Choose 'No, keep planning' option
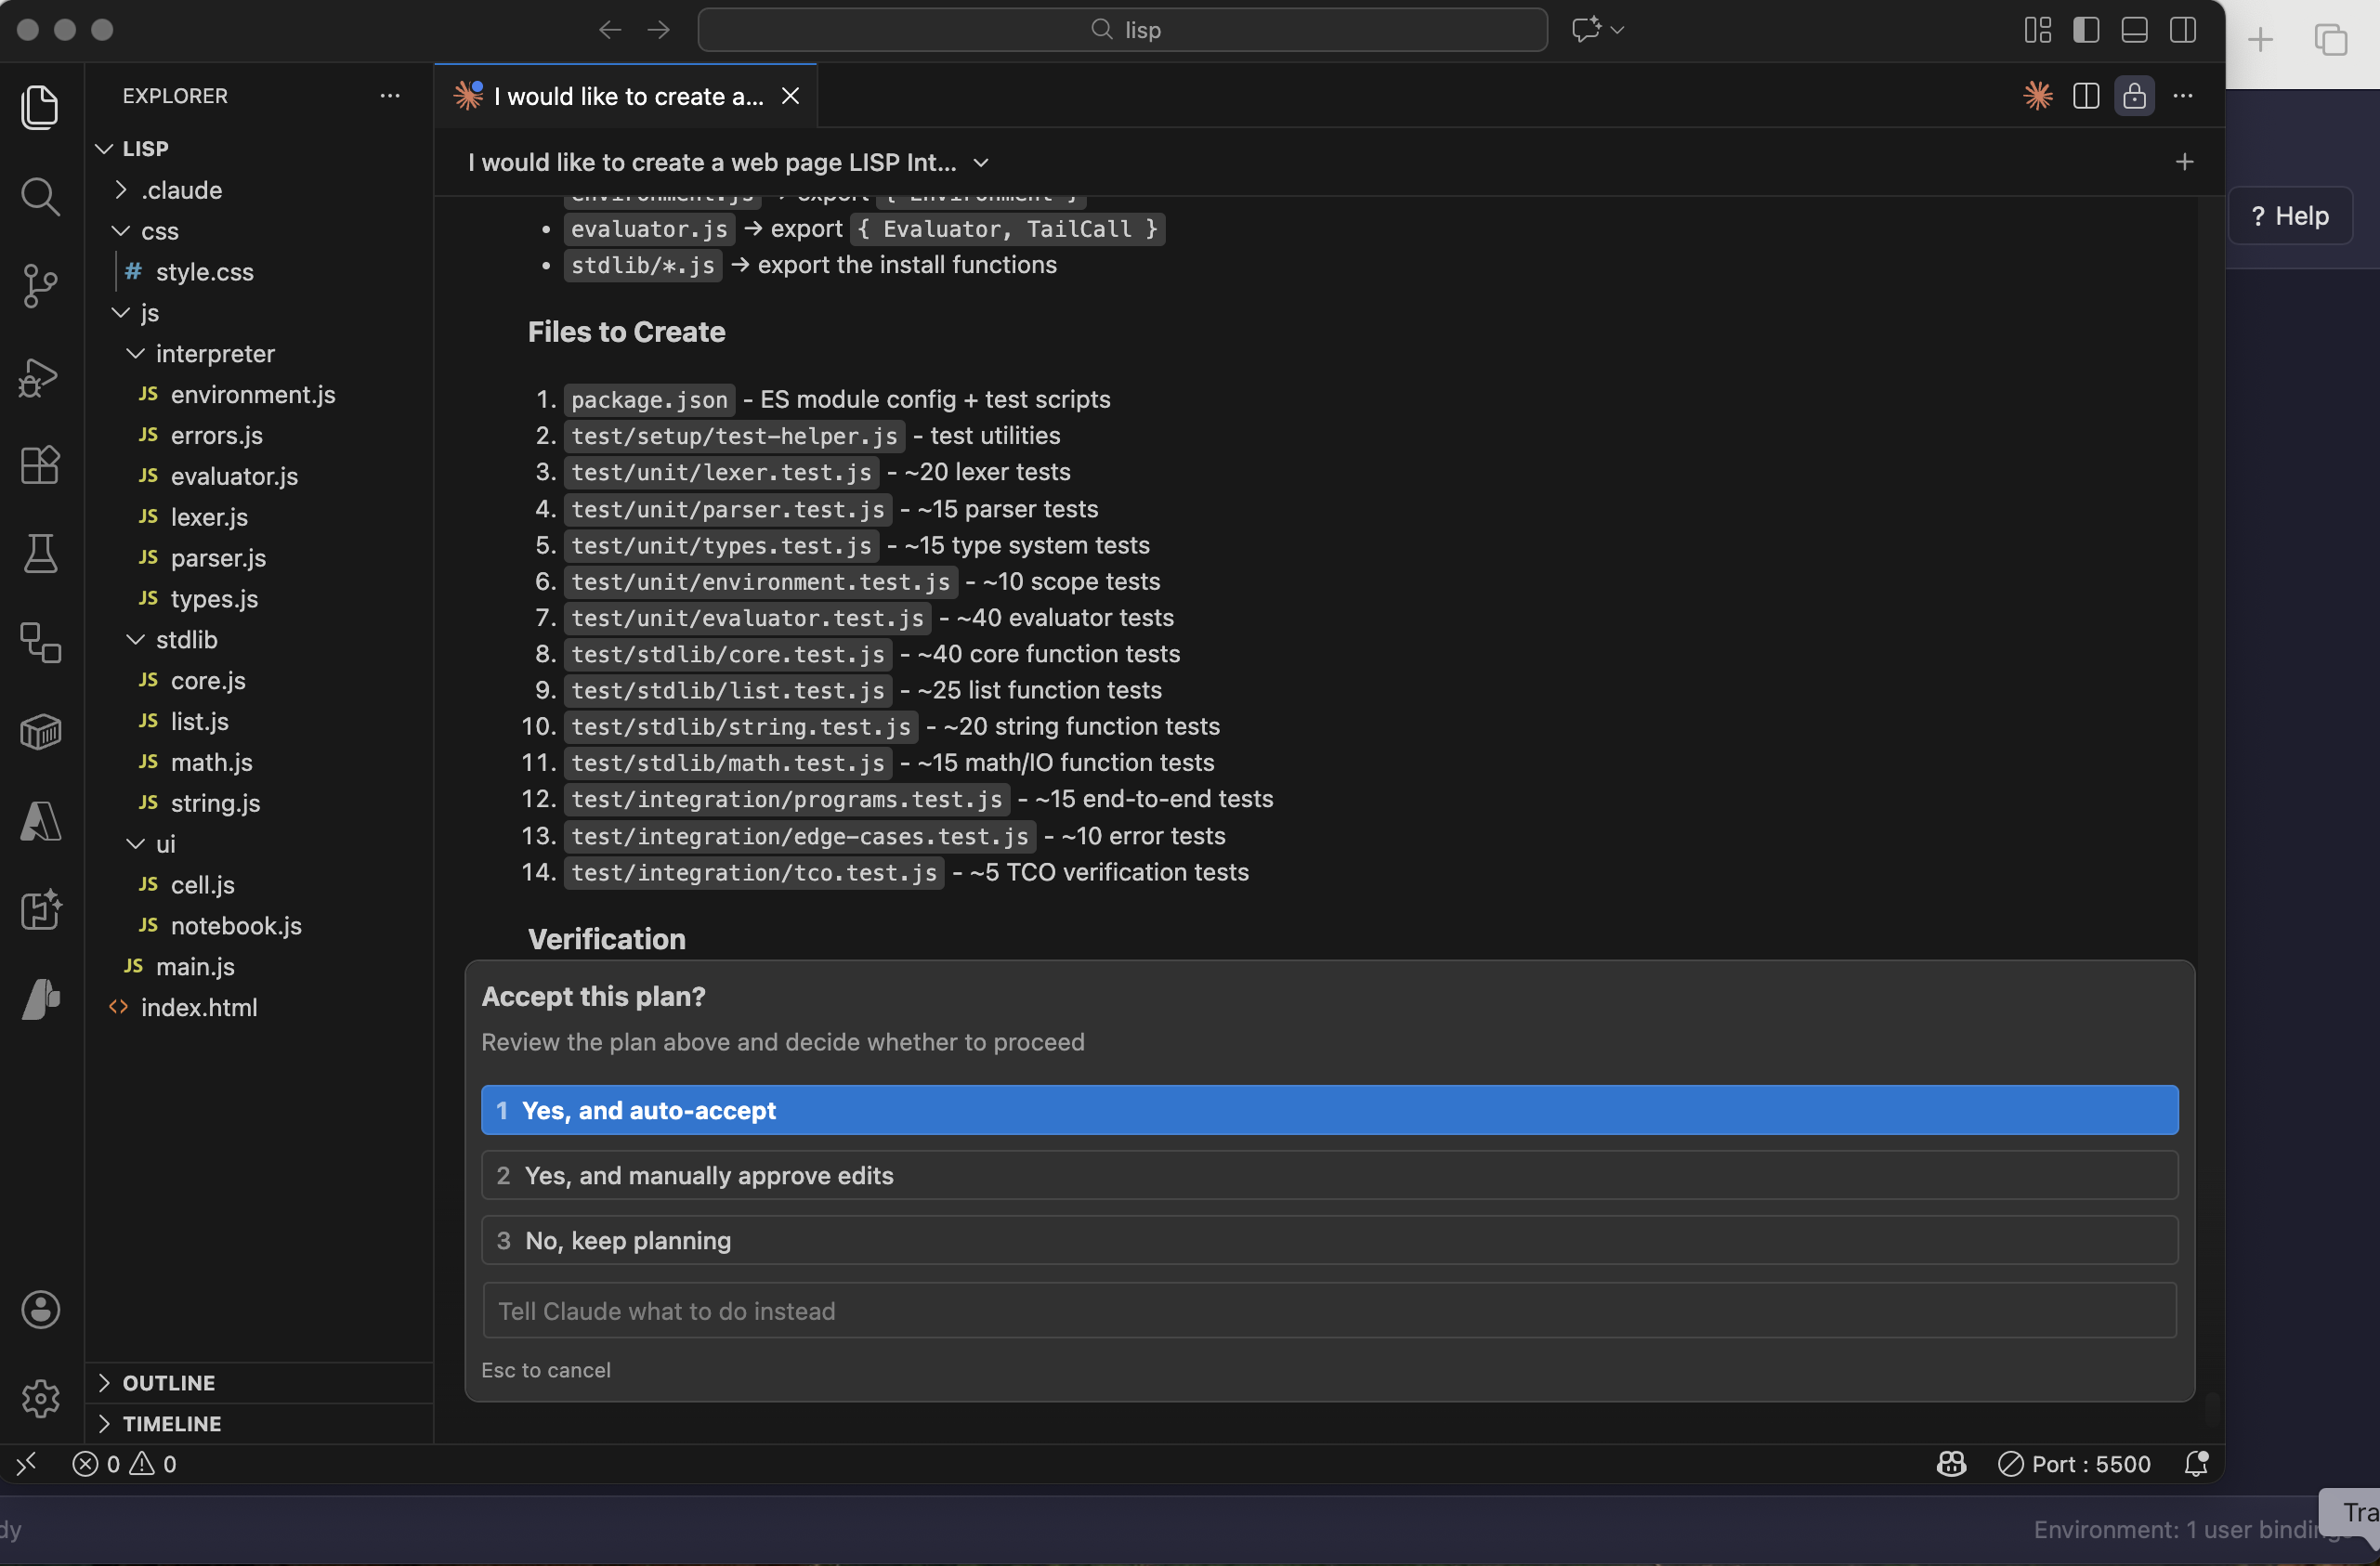The image size is (2380, 1566). click(x=1329, y=1240)
